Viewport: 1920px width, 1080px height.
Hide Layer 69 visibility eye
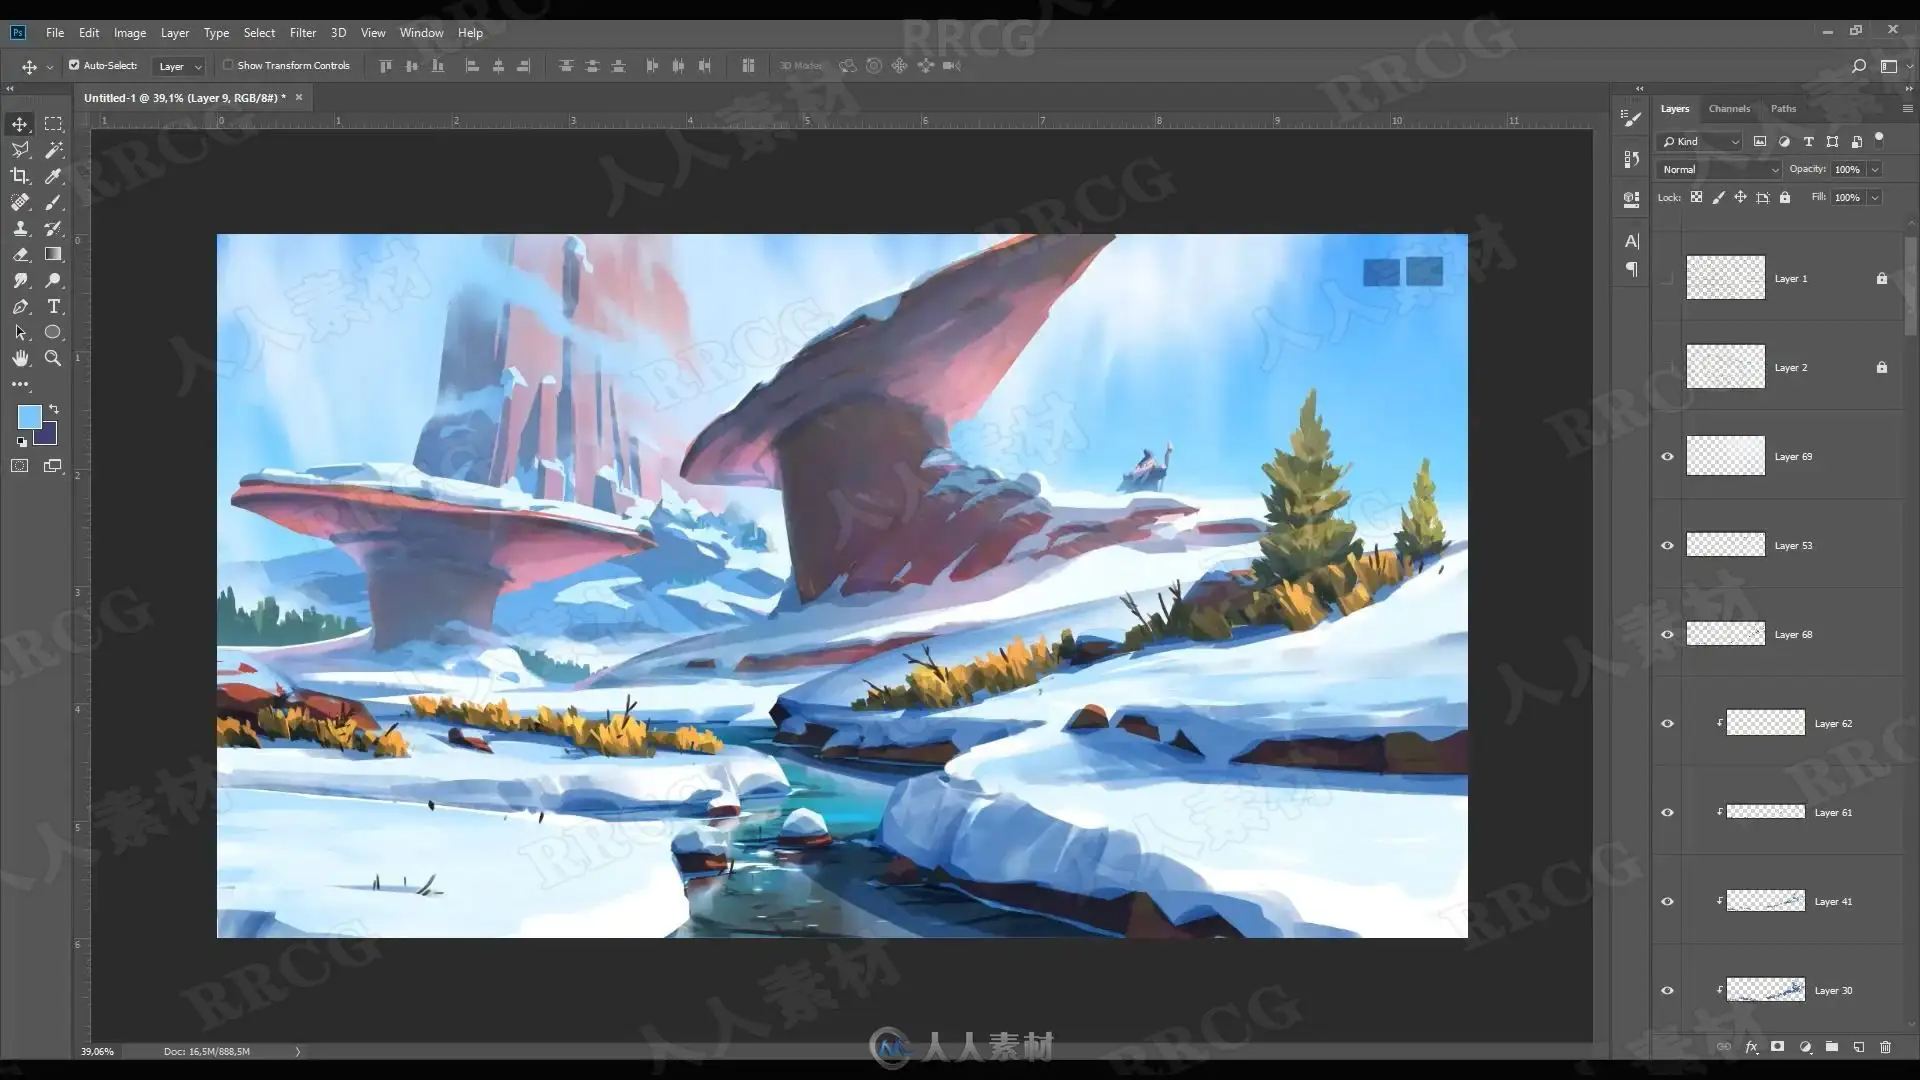pos(1667,457)
